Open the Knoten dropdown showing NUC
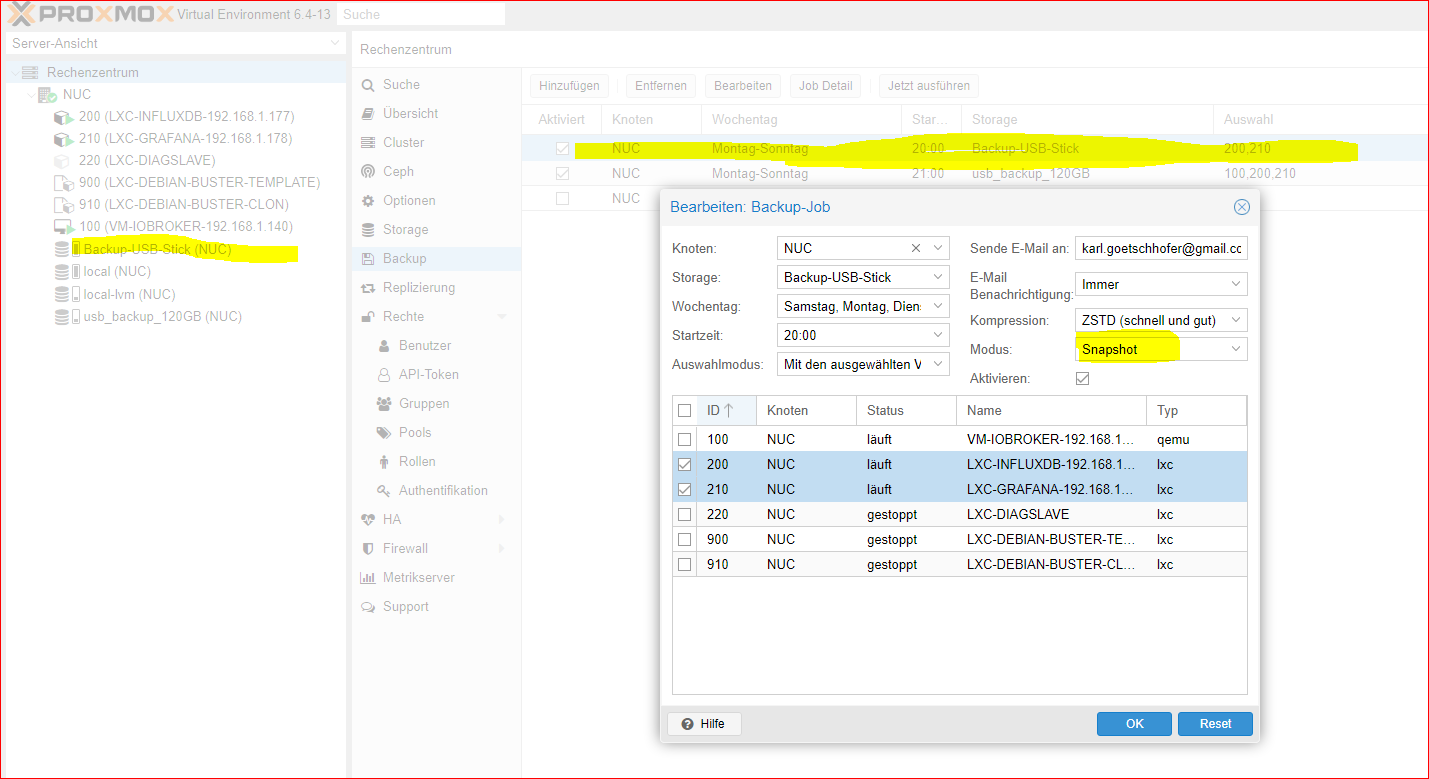Image resolution: width=1429 pixels, height=779 pixels. point(939,248)
